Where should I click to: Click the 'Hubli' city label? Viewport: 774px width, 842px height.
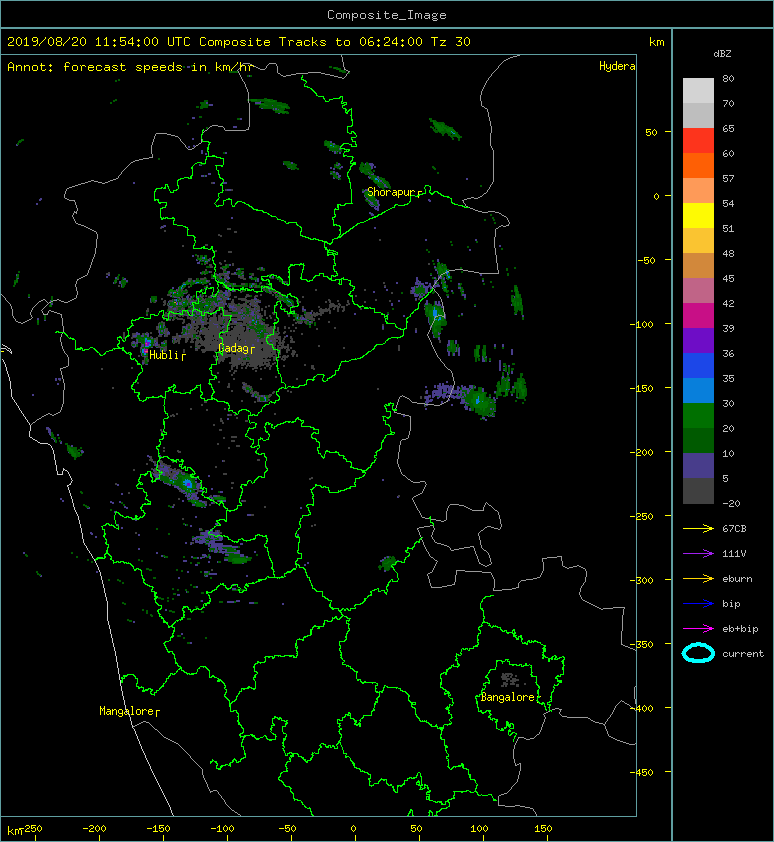pos(164,355)
